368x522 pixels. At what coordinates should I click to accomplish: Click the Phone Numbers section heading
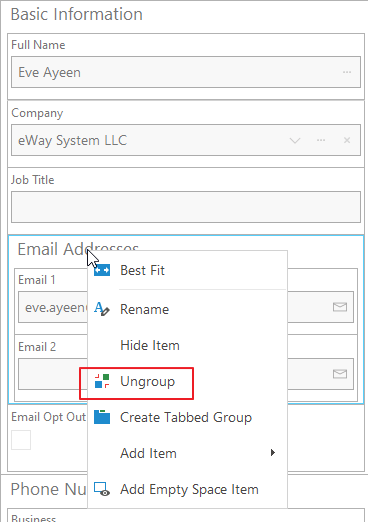(49, 489)
